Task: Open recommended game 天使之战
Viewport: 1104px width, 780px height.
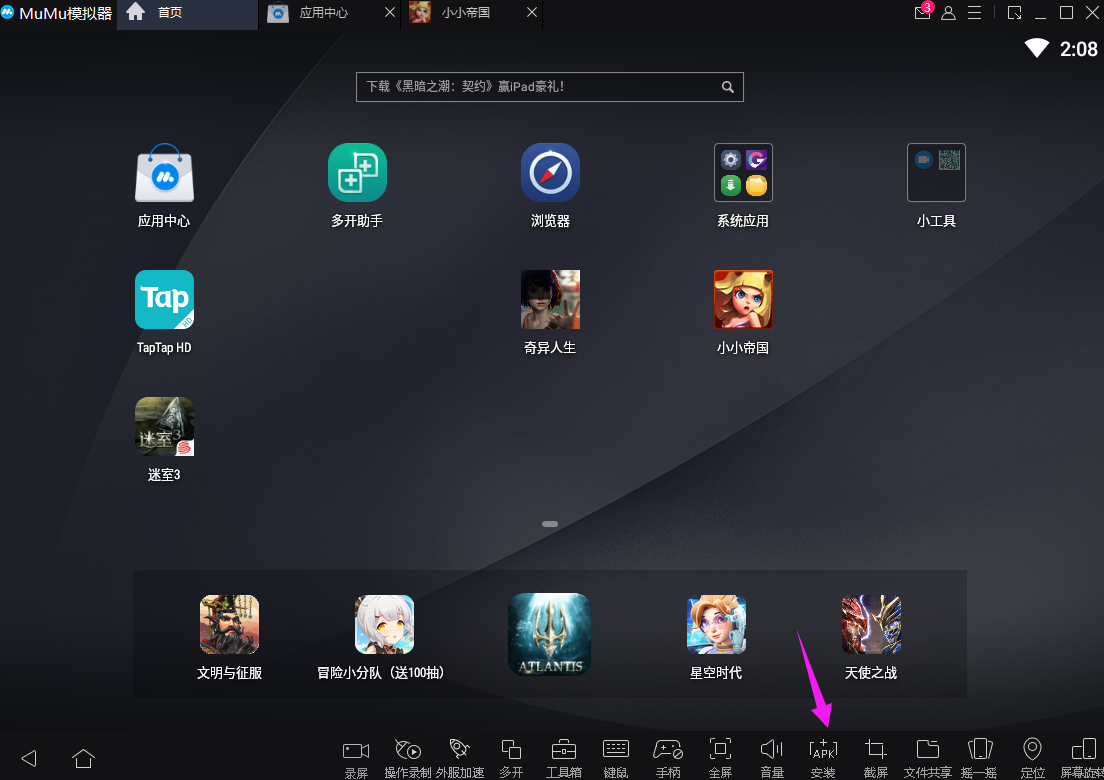Action: pos(871,624)
